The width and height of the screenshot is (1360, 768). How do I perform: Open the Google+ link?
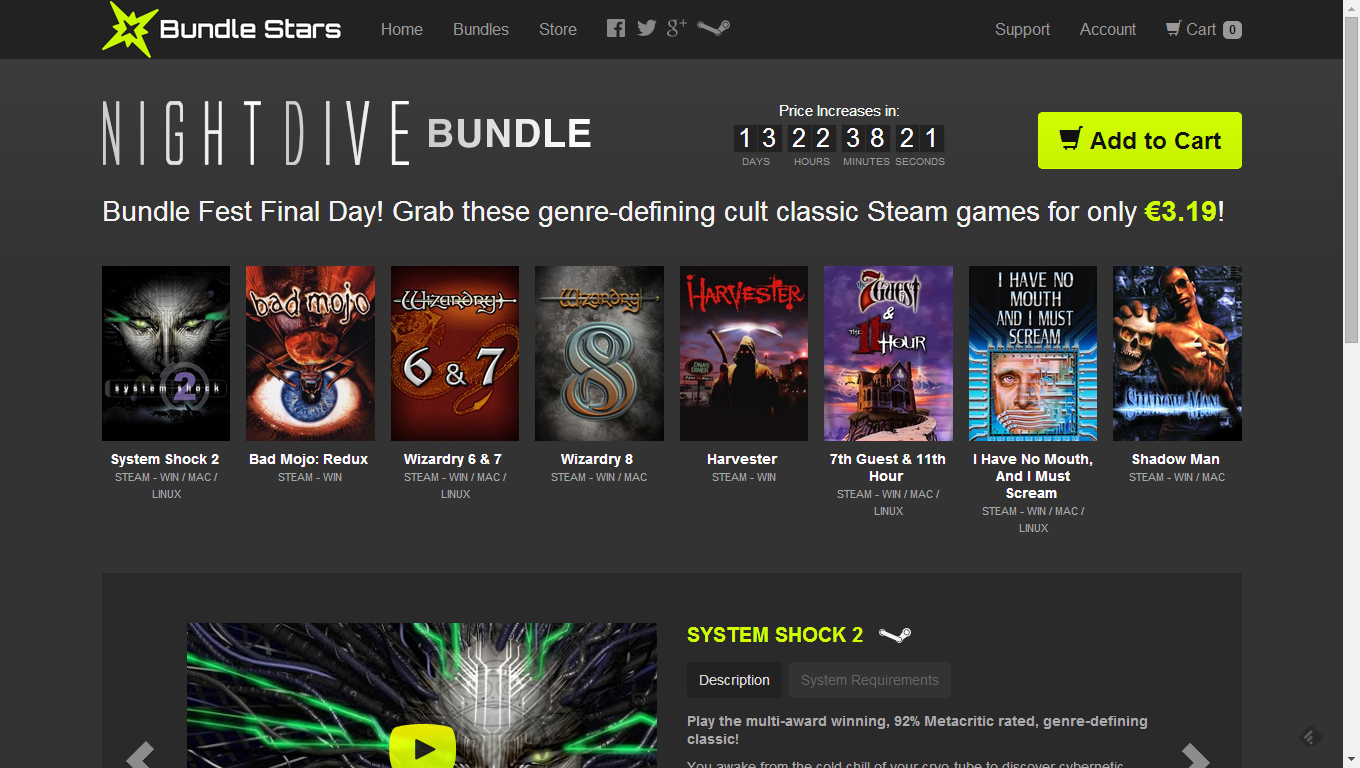tap(676, 28)
